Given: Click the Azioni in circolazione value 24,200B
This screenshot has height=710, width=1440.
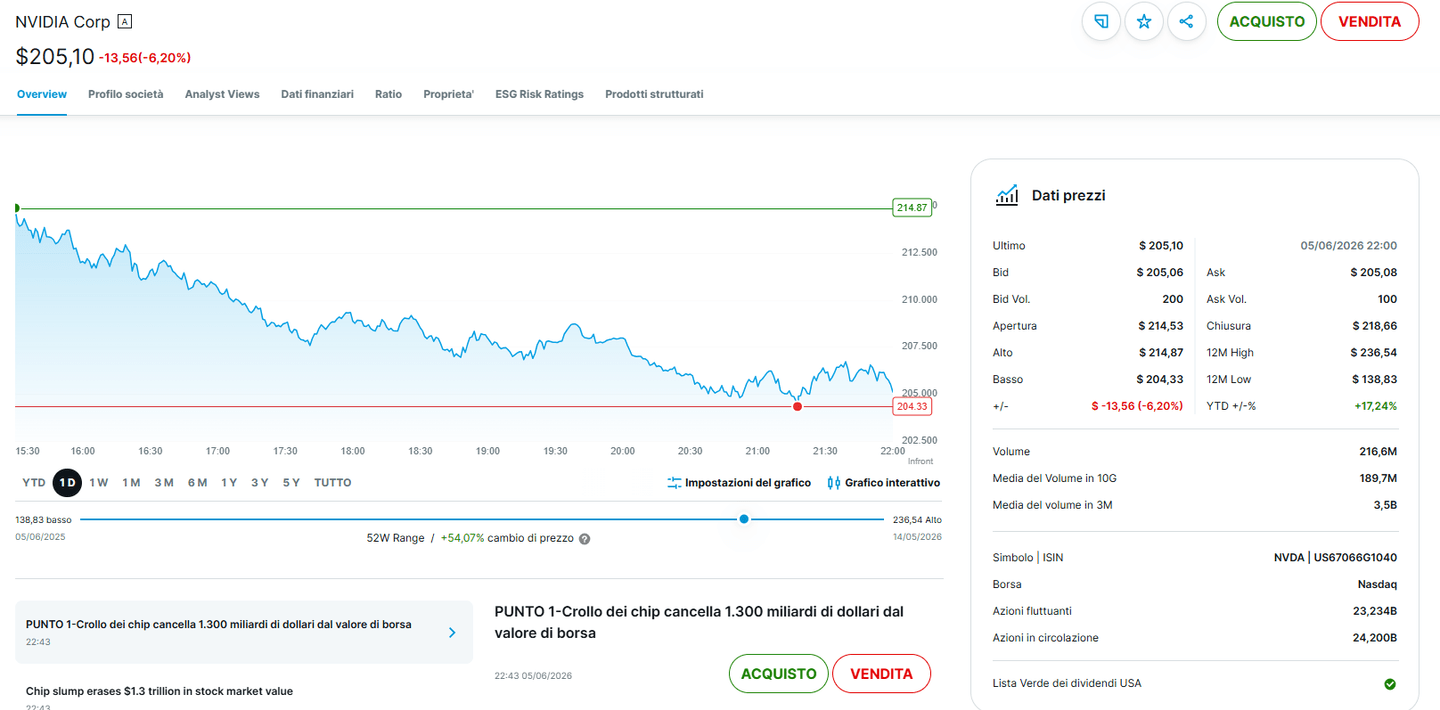Looking at the screenshot, I should click(x=1374, y=638).
